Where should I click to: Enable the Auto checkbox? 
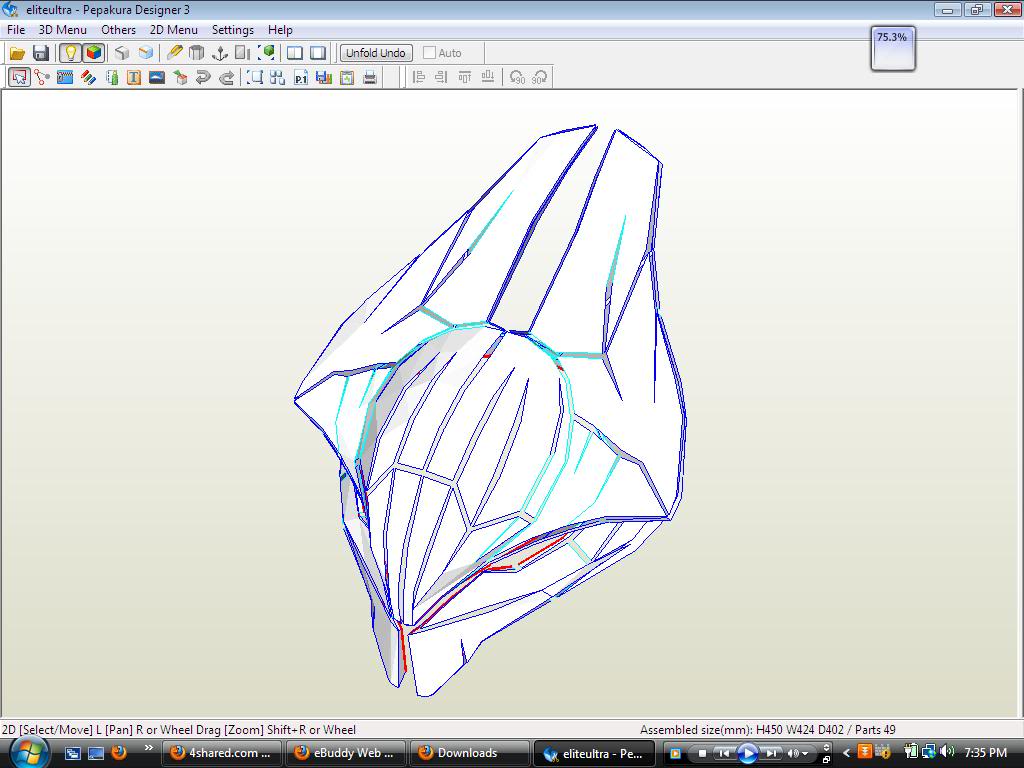click(x=429, y=53)
